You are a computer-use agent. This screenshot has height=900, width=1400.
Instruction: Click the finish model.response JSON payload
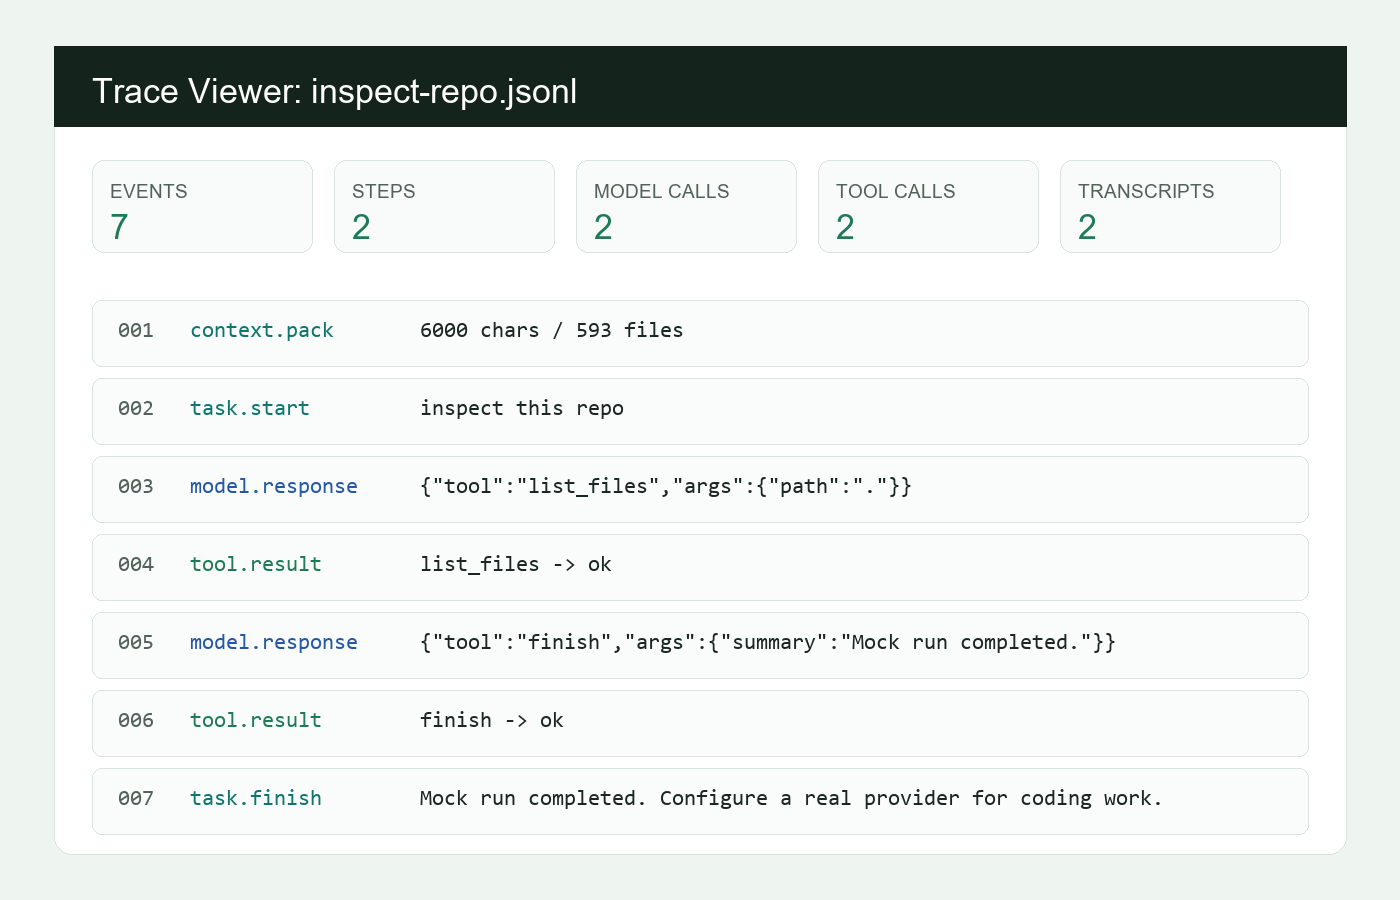click(x=767, y=642)
